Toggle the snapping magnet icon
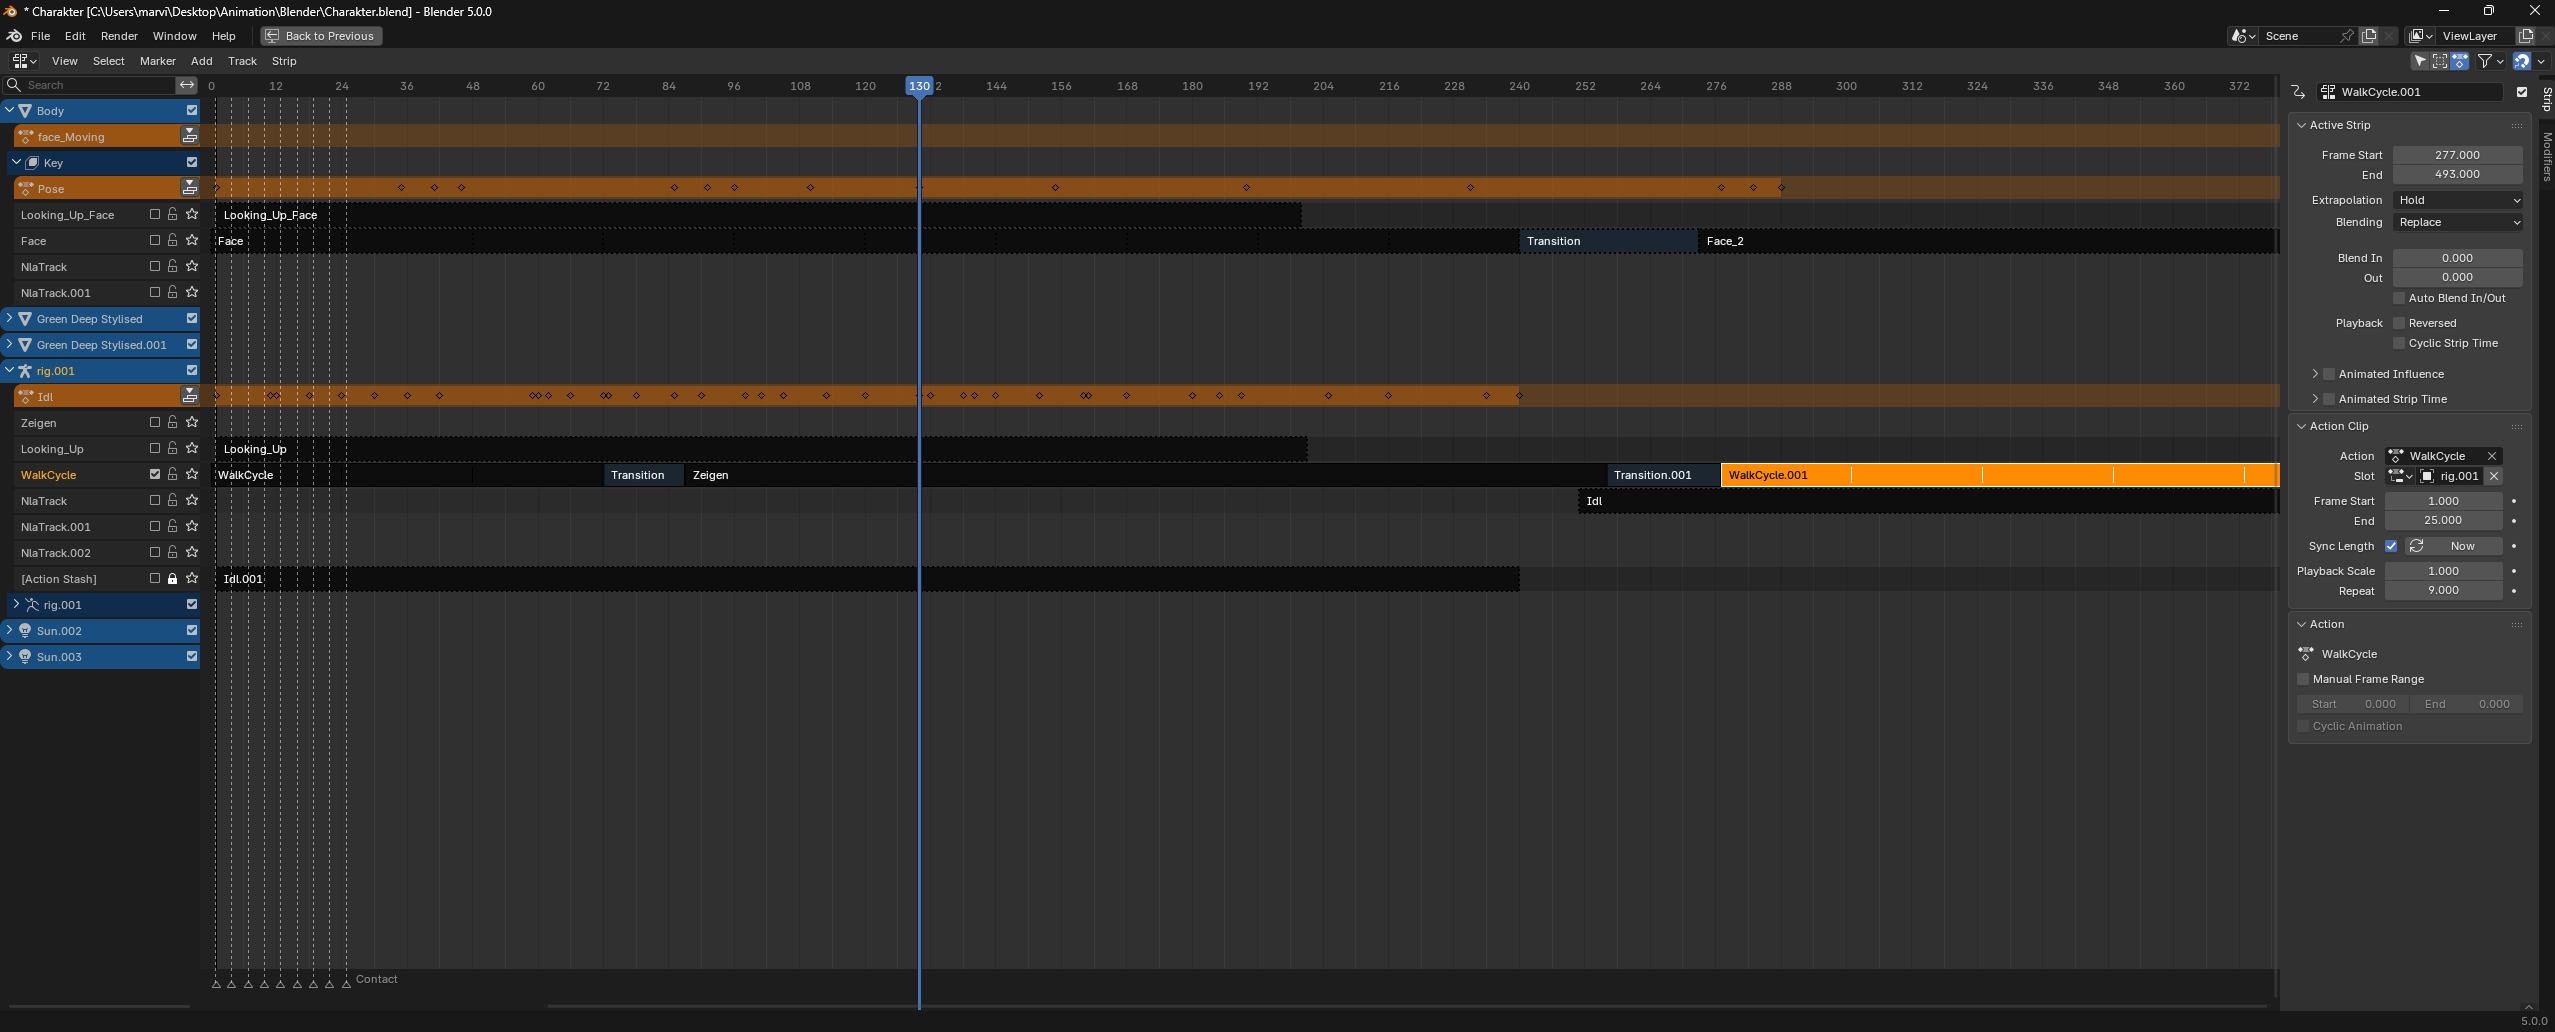Screen dimensions: 2555x1032 pos(2521,61)
